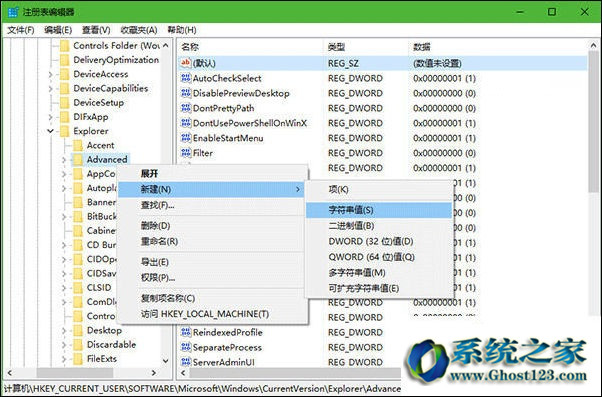Expand the DeviceAccess tree node
This screenshot has width=602, height=397.
click(x=50, y=74)
